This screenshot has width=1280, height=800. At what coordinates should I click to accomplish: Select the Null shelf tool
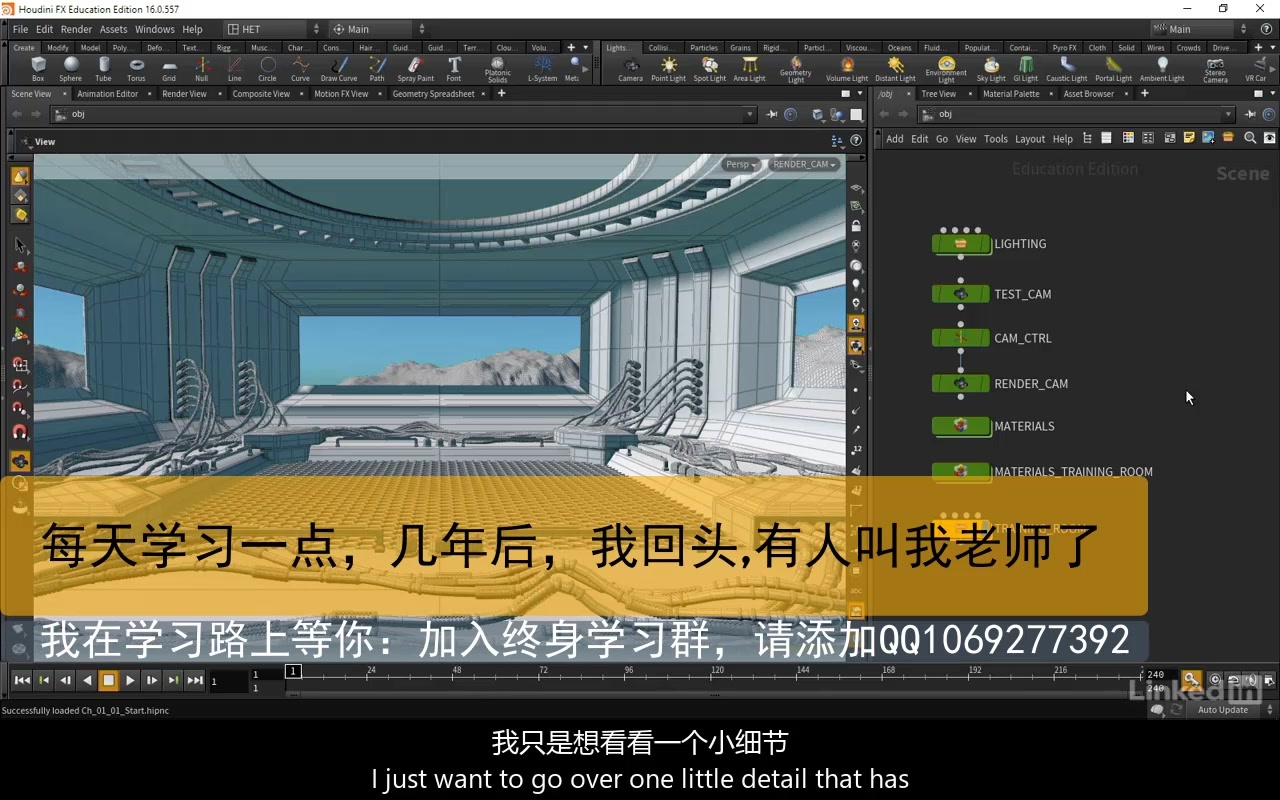pos(202,69)
